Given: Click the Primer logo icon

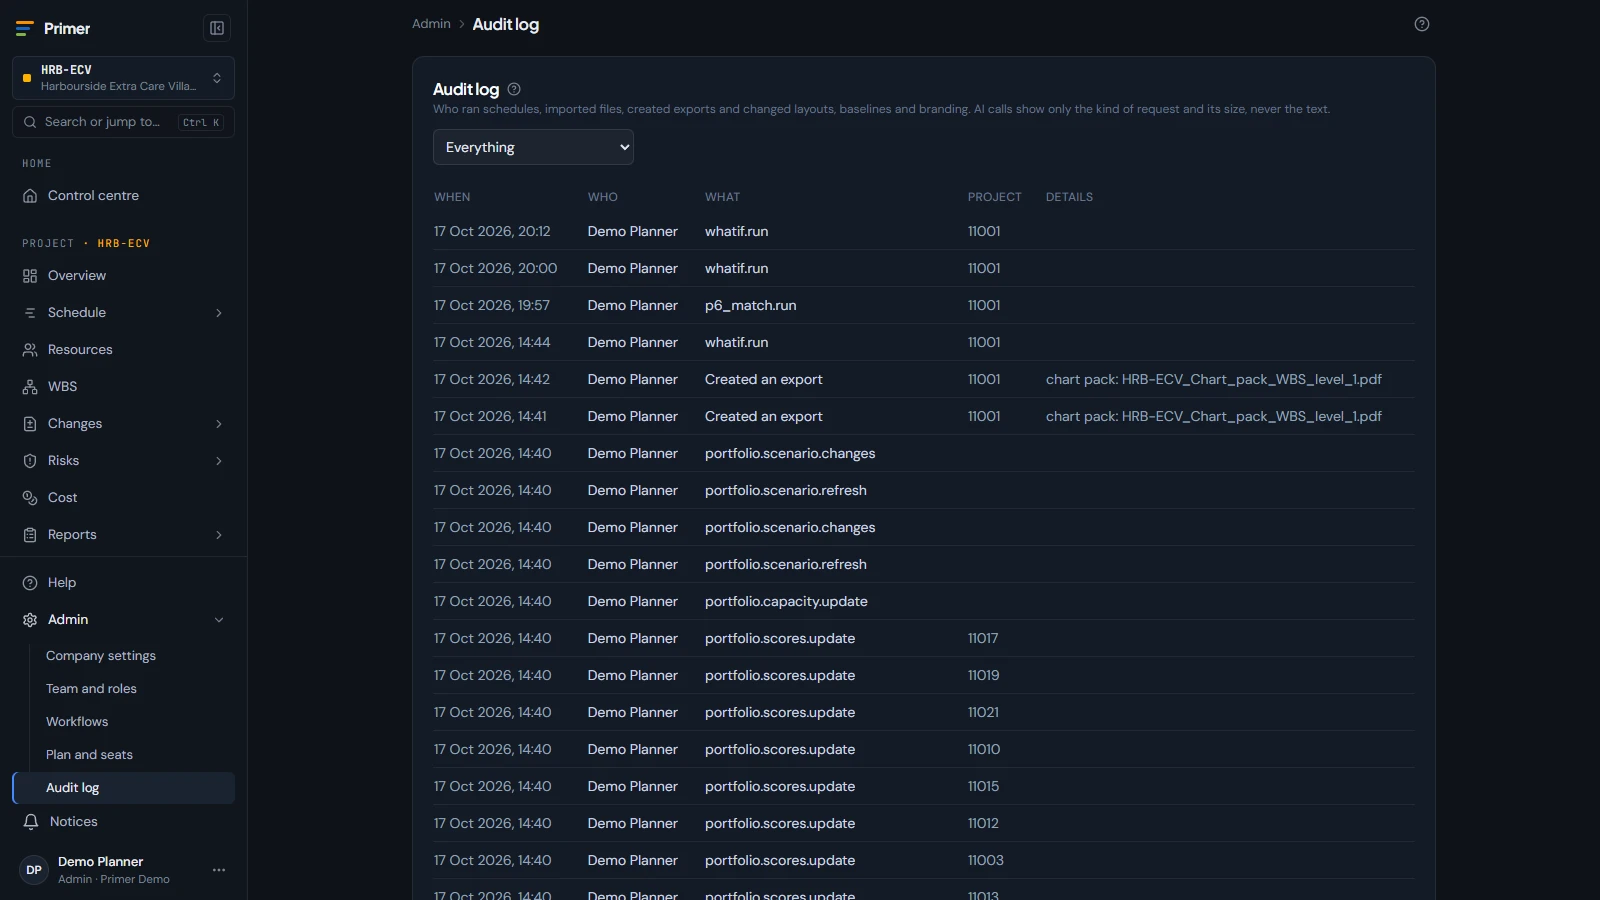Looking at the screenshot, I should click(x=25, y=28).
